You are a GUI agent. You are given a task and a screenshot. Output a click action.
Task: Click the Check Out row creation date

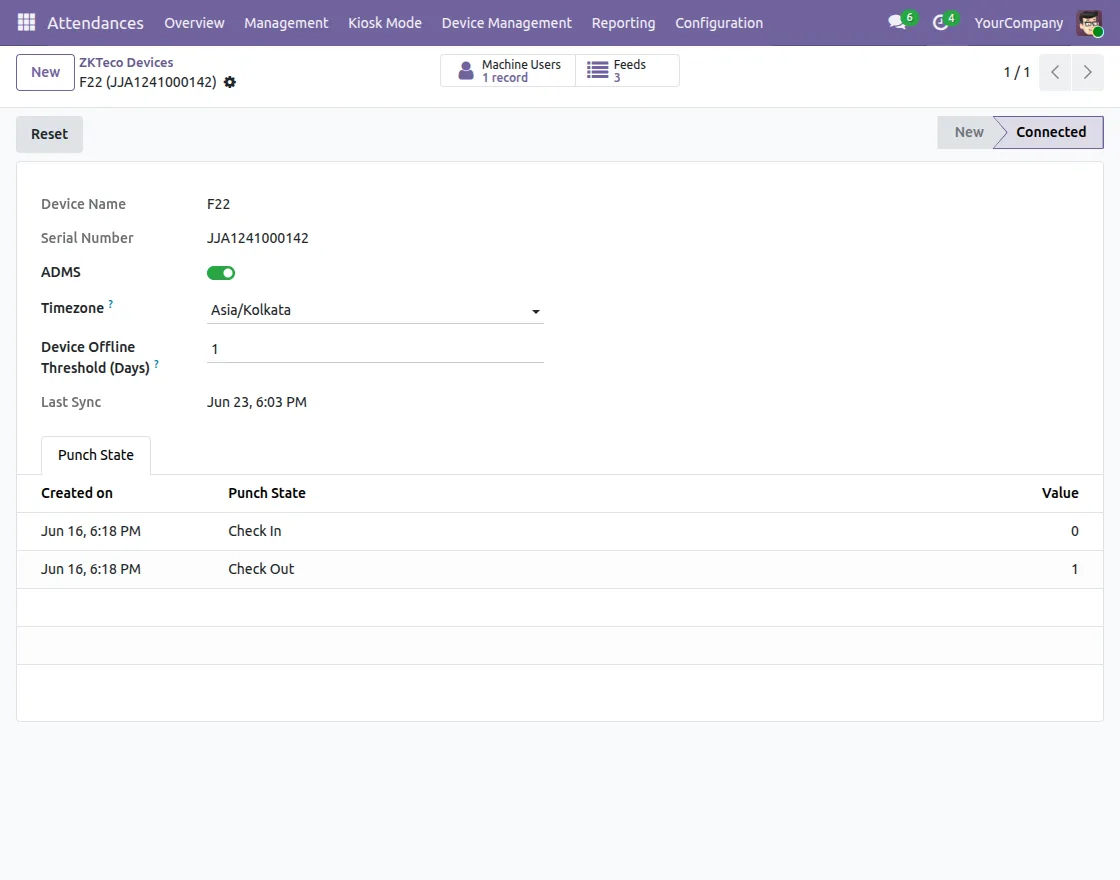[91, 569]
